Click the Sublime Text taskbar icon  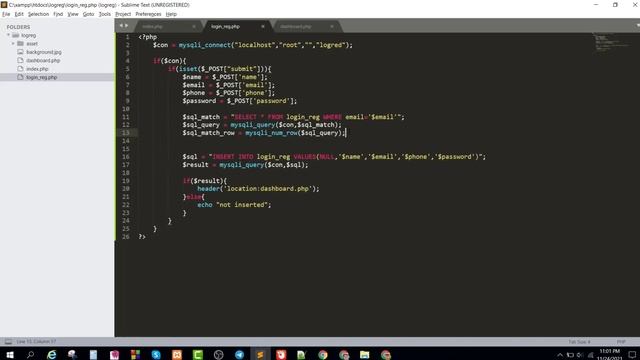point(260,355)
